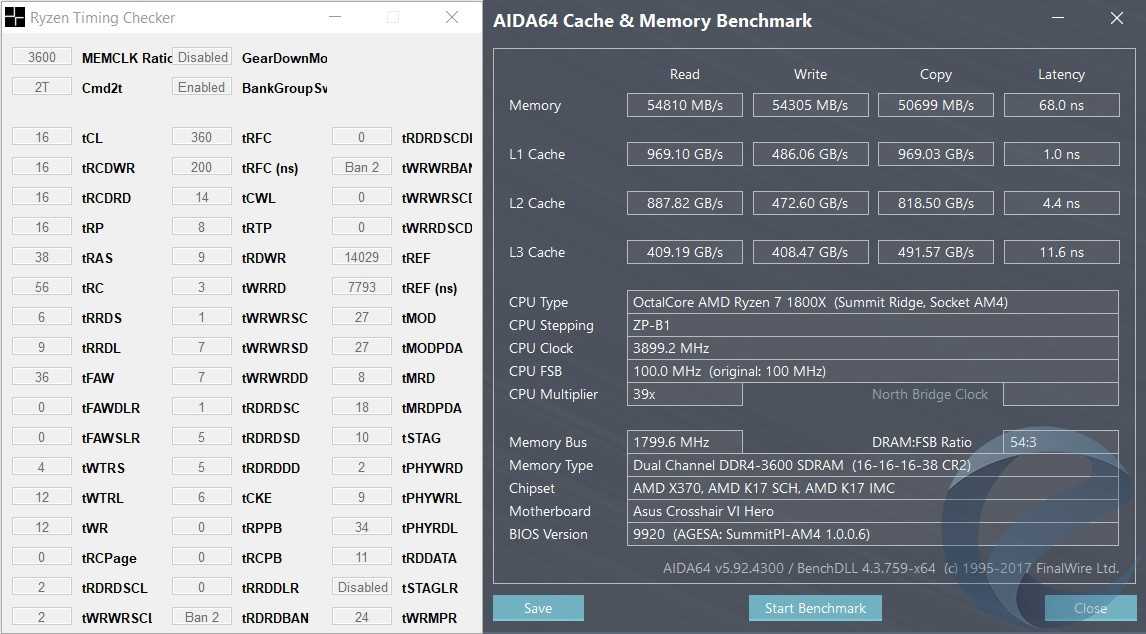This screenshot has height=634, width=1146.
Task: Minimize the AIDA64 benchmark window
Action: pos(1060,18)
